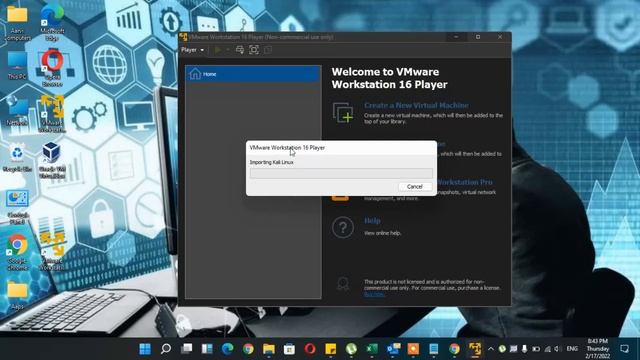Viewport: 640px width, 360px height.
Task: Open Sticky Notes from the taskbar
Action: 331,349
